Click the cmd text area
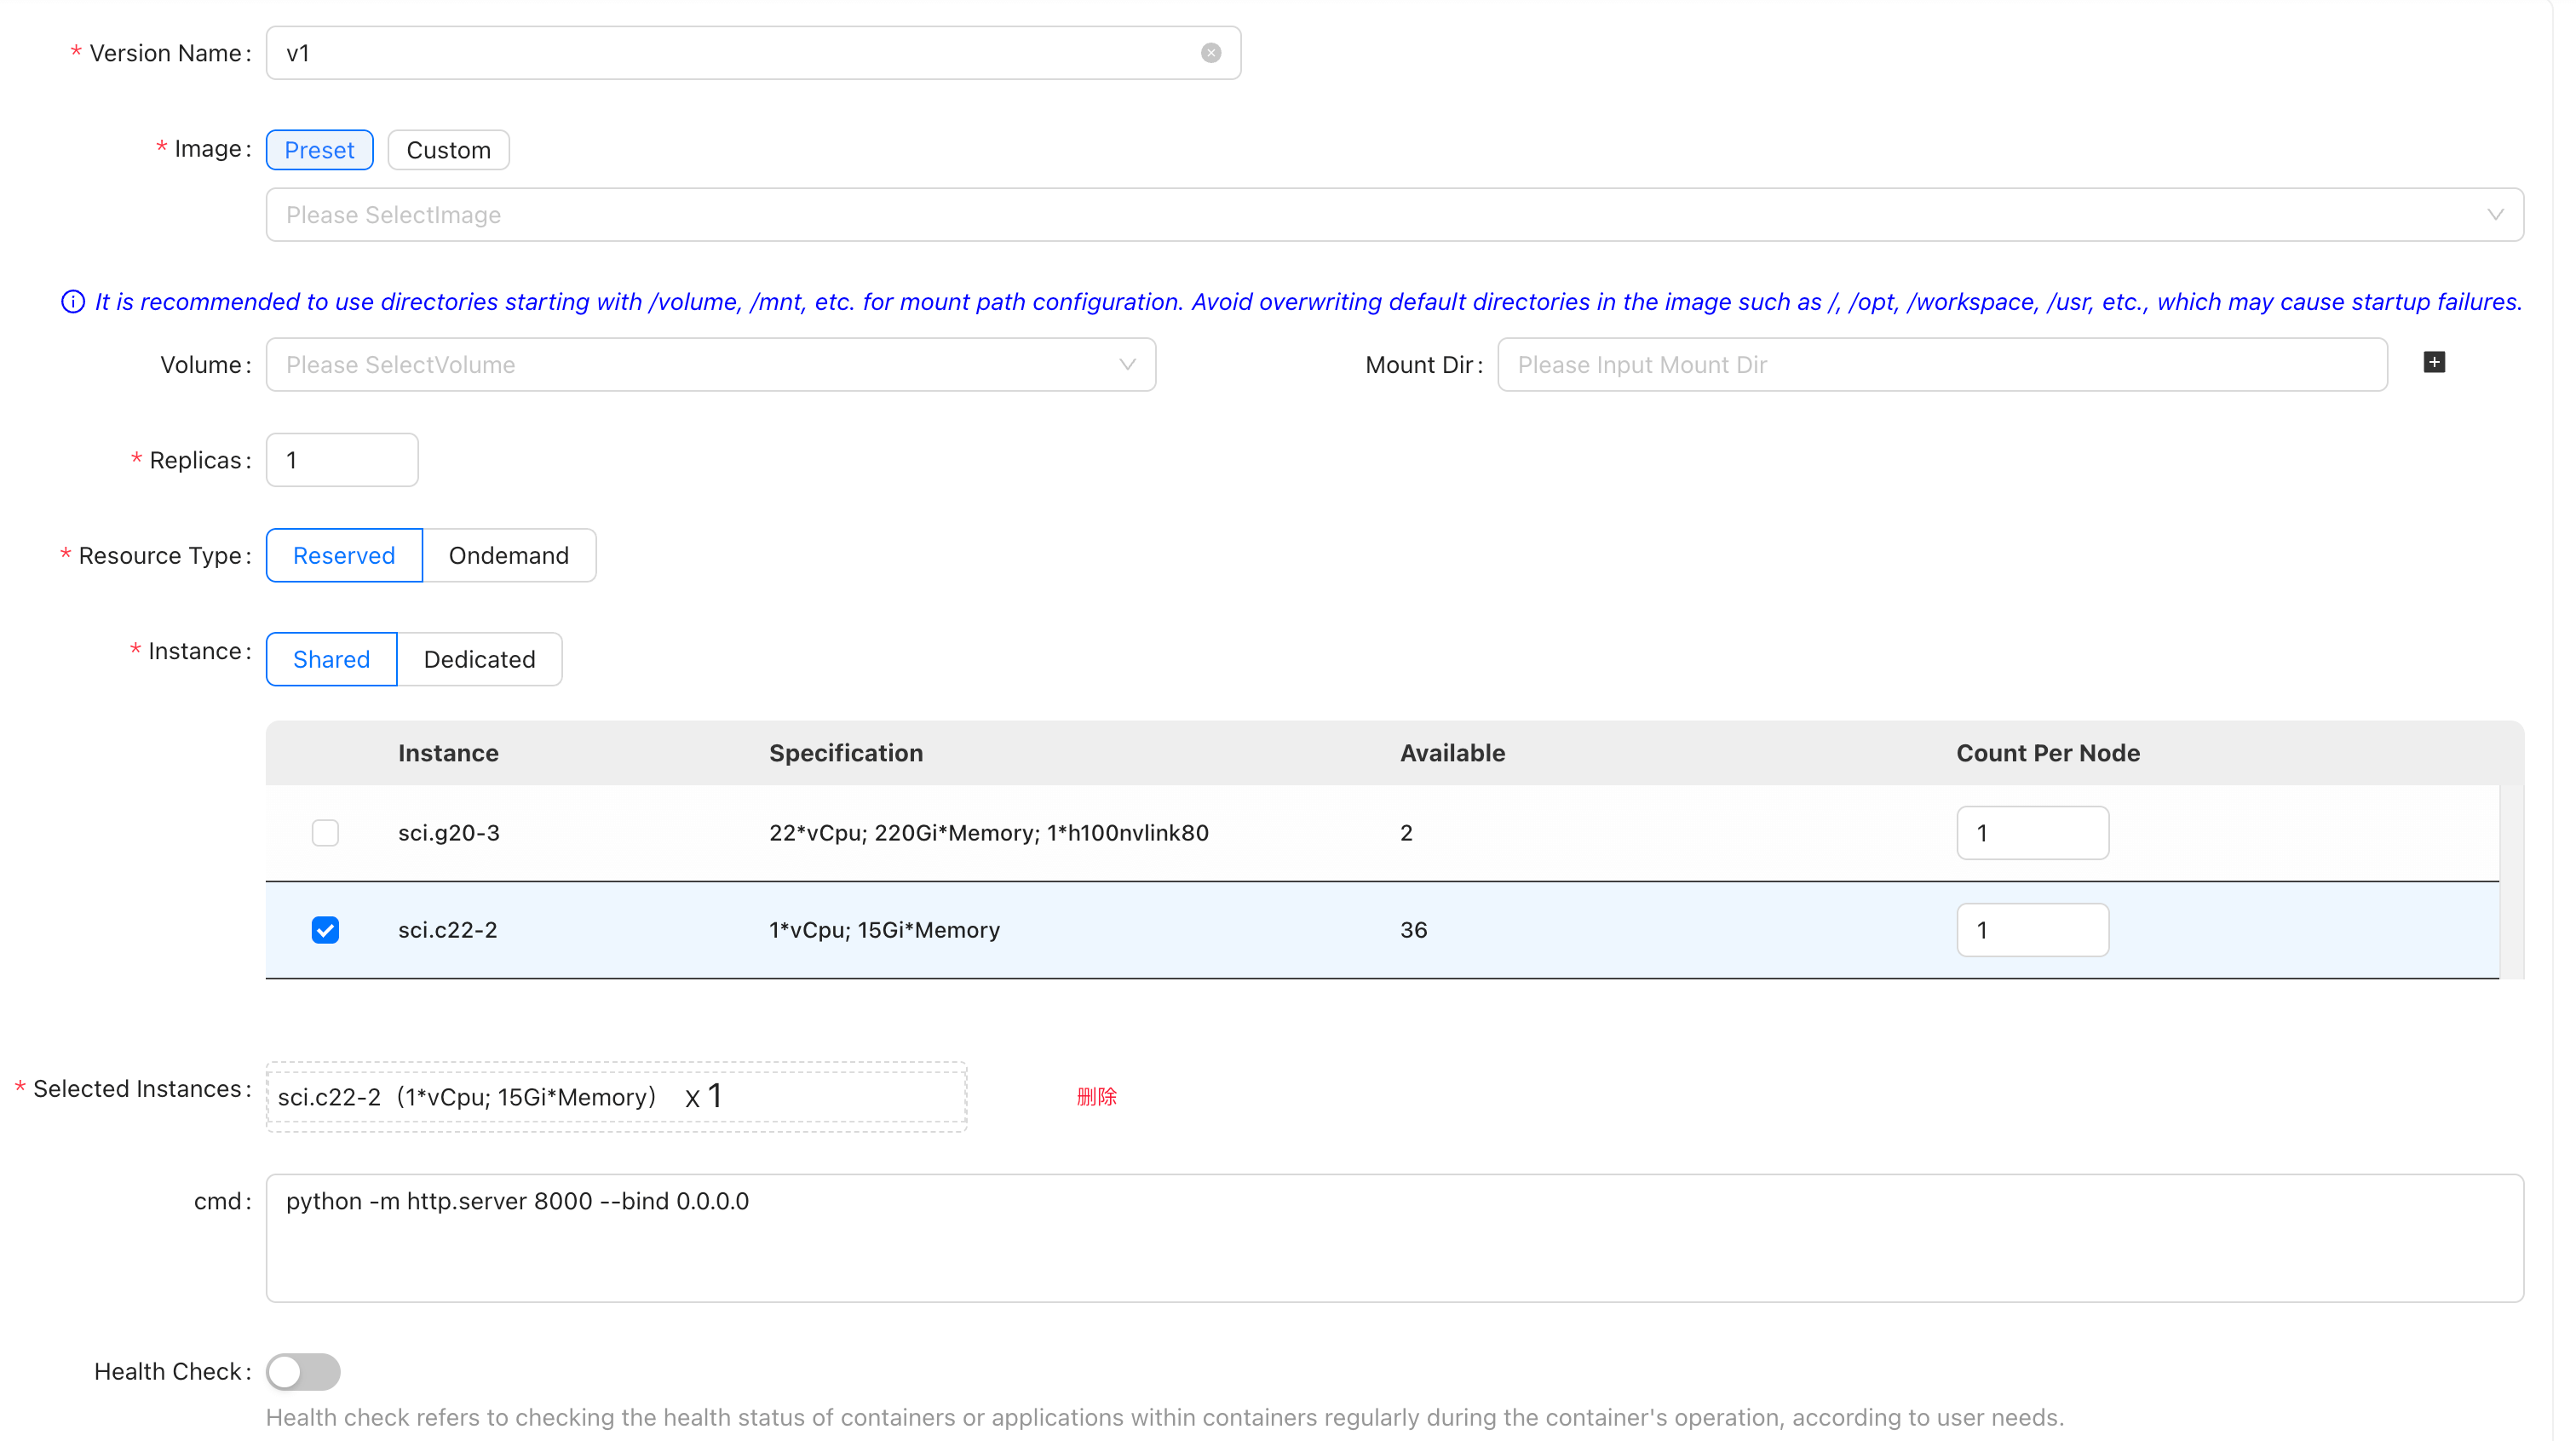 tap(1394, 1238)
